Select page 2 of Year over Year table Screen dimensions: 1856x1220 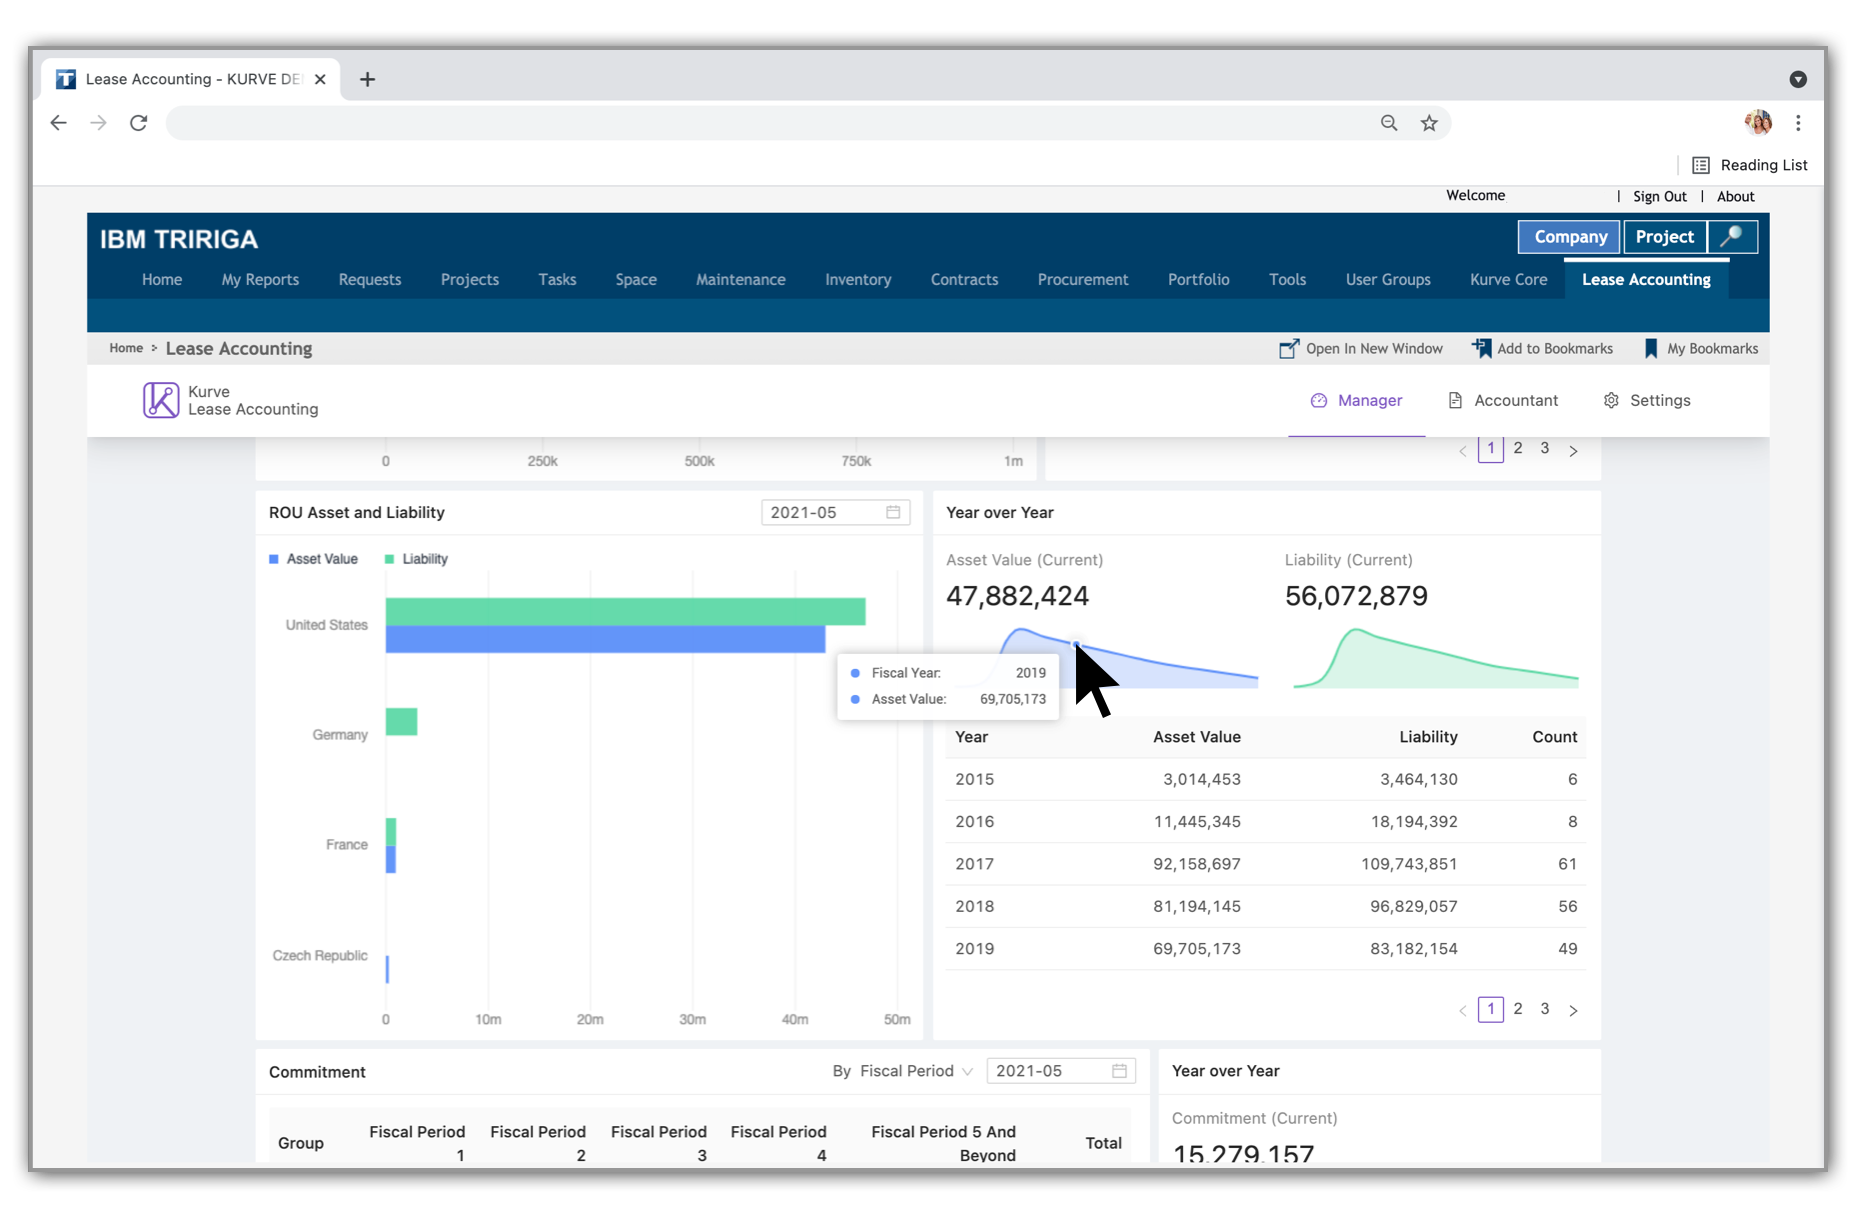[x=1518, y=1009]
